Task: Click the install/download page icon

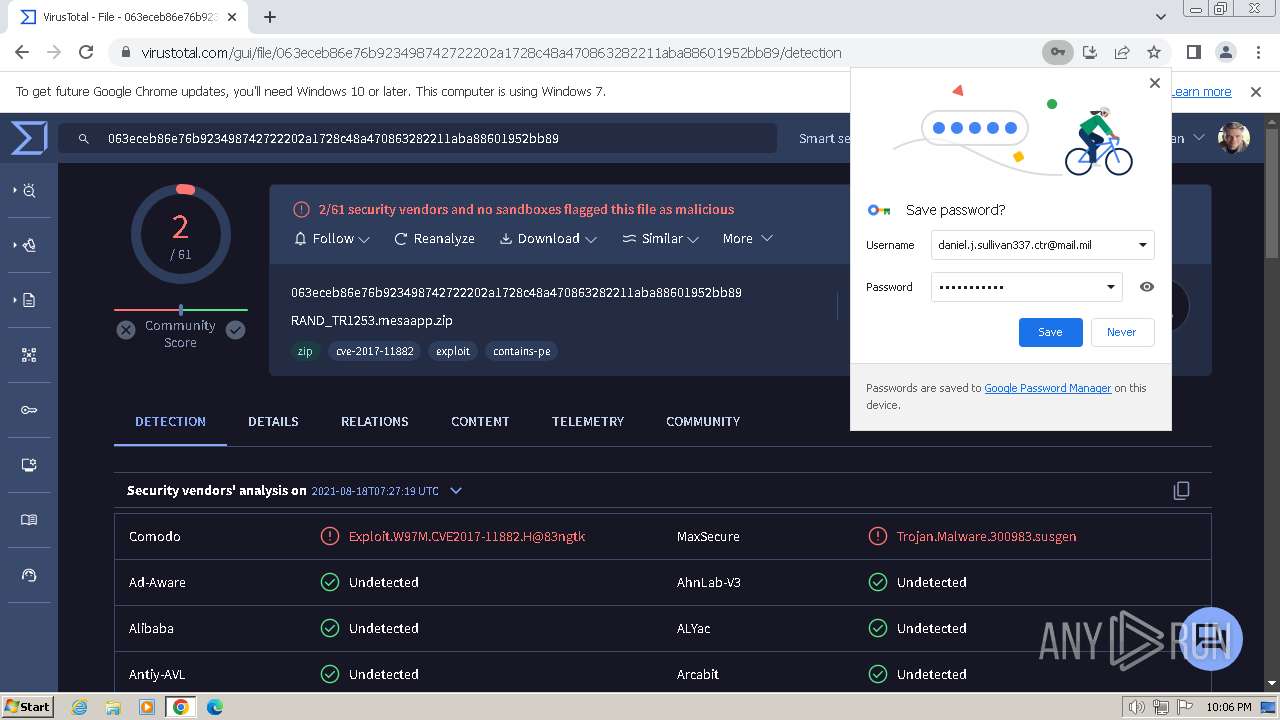Action: pos(1090,52)
